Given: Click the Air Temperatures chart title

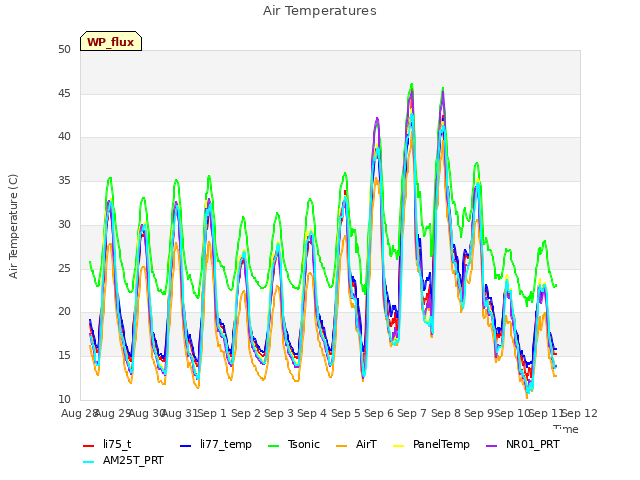Looking at the screenshot, I should coord(320,11).
